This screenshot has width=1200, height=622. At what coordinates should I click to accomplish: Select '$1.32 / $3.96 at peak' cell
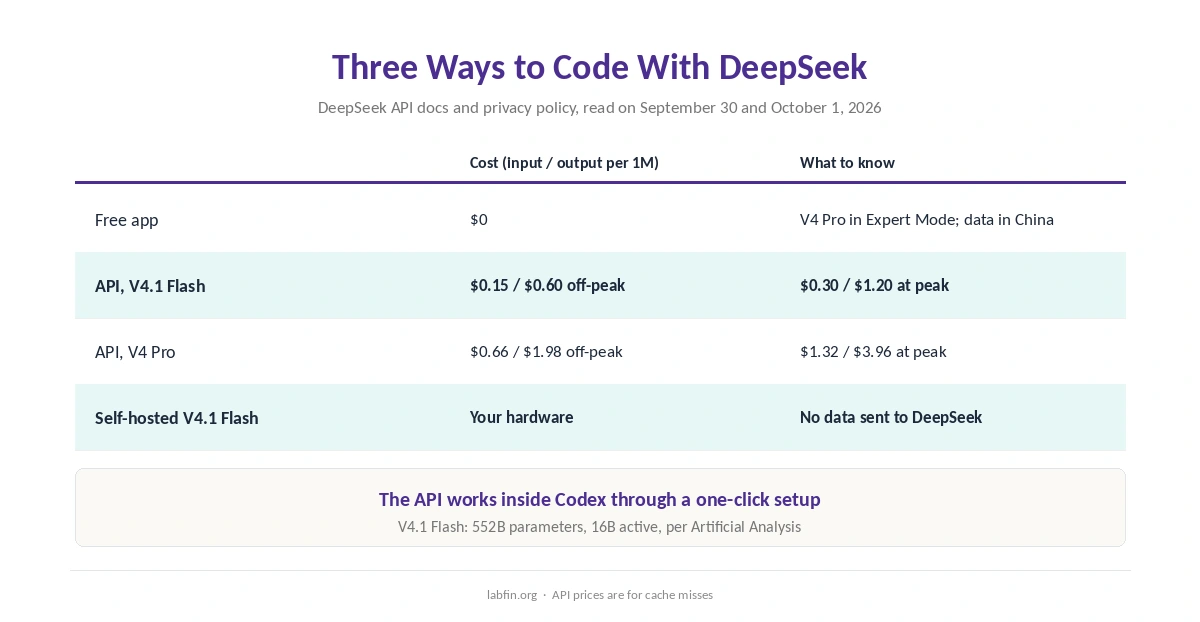point(873,351)
